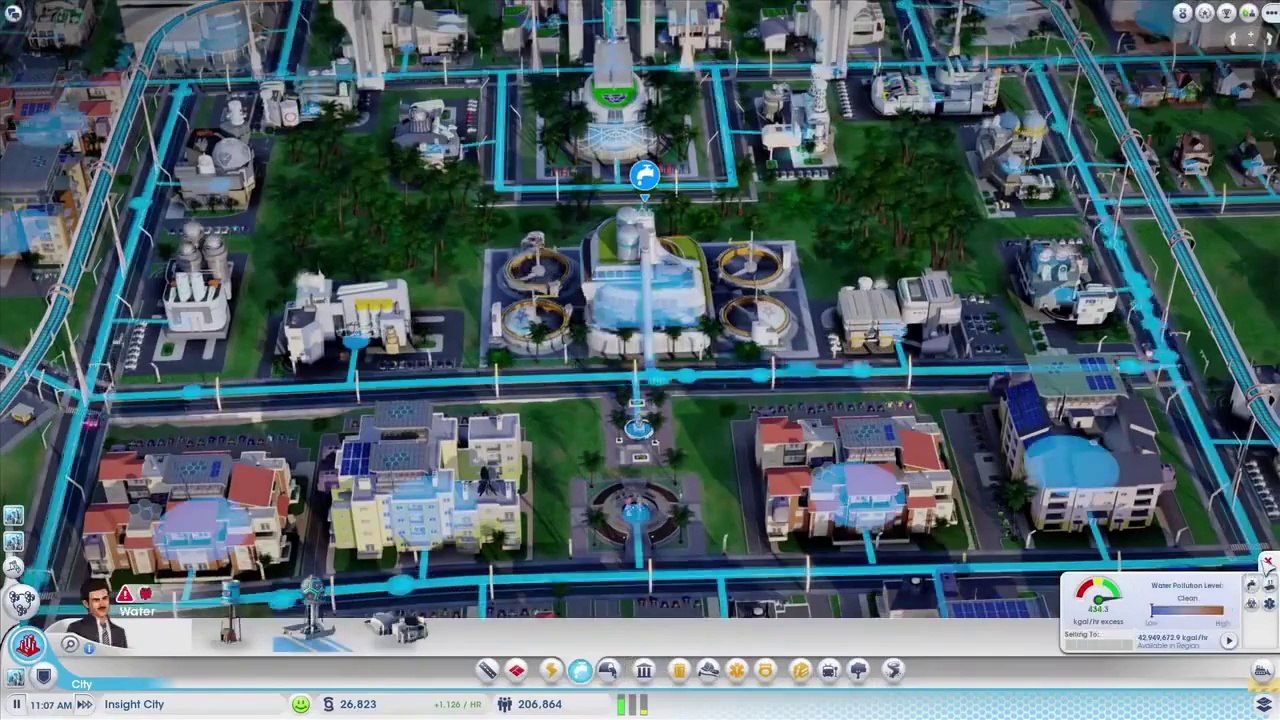
Task: Open the Waste Disposal menu
Action: pos(679,670)
